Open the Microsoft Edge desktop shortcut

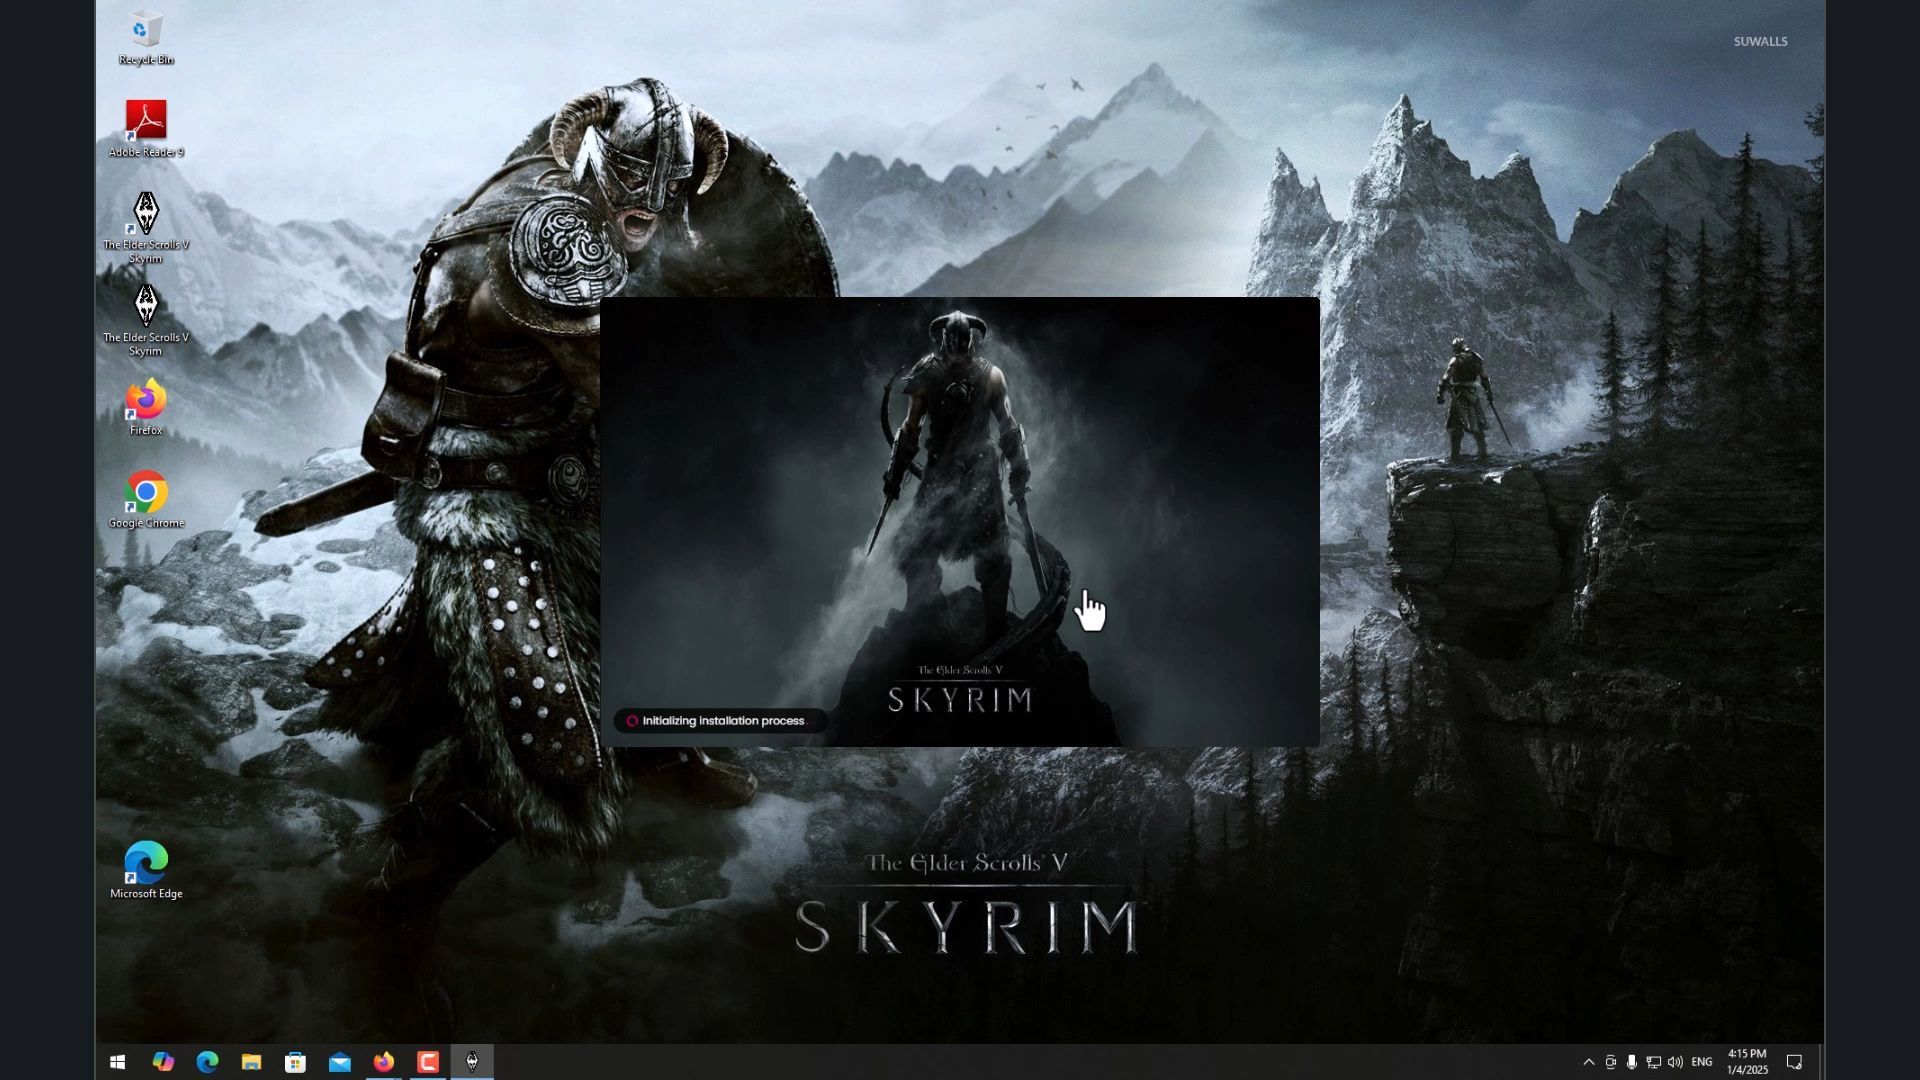(146, 871)
